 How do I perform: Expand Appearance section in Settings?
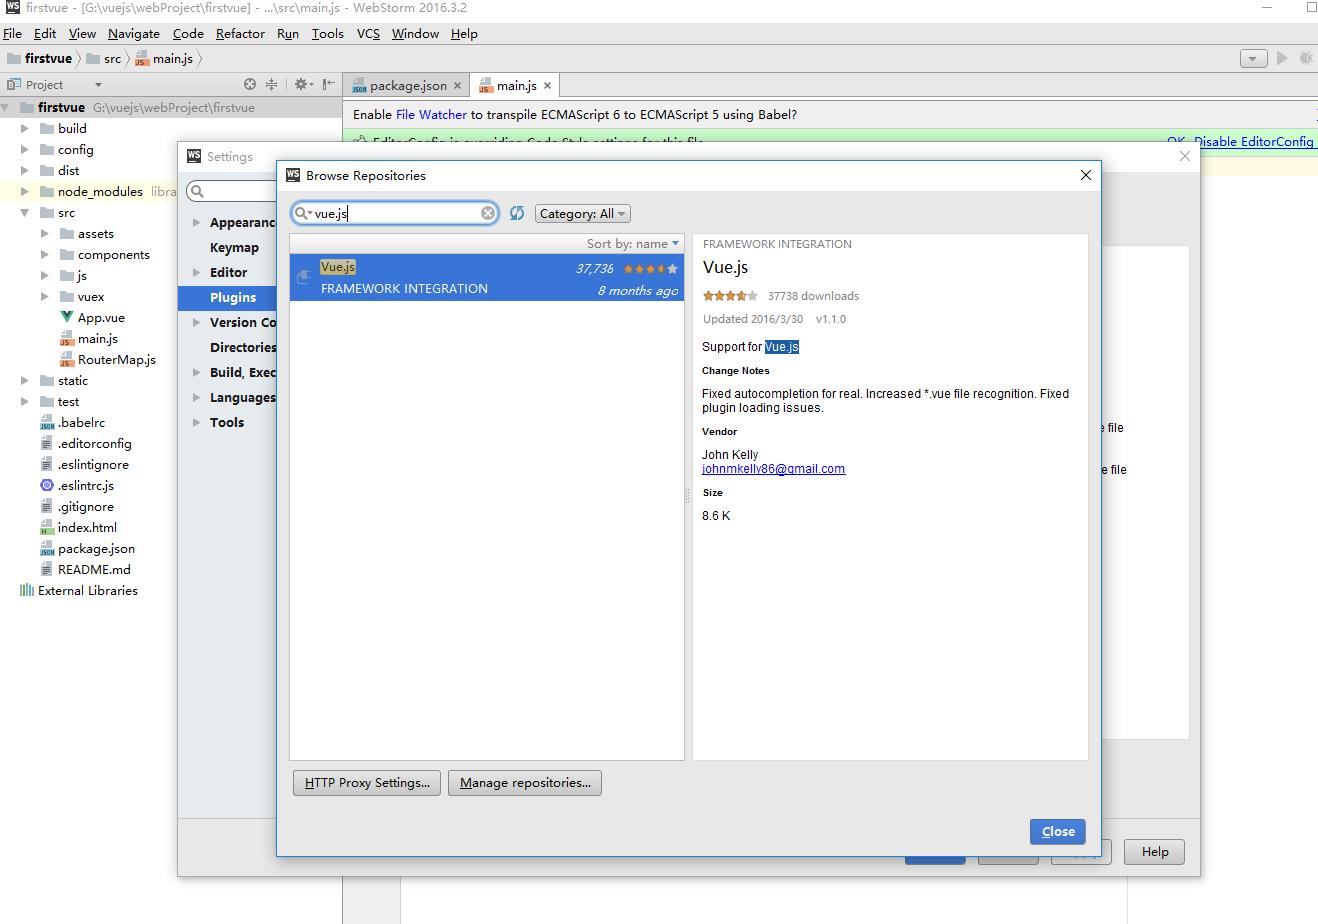click(197, 223)
